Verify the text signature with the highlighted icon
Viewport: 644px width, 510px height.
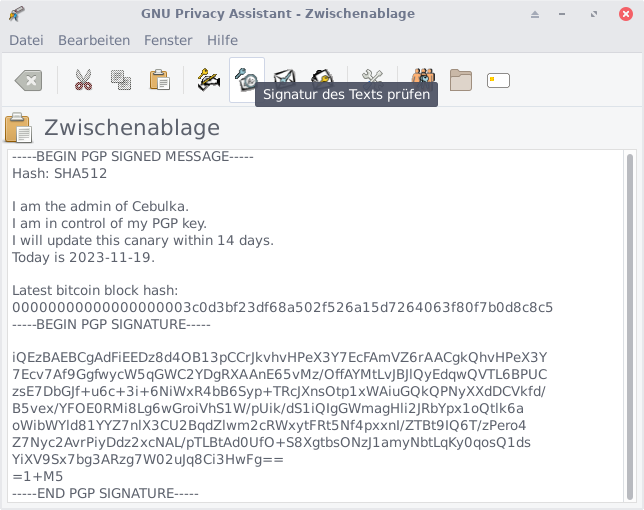247,81
